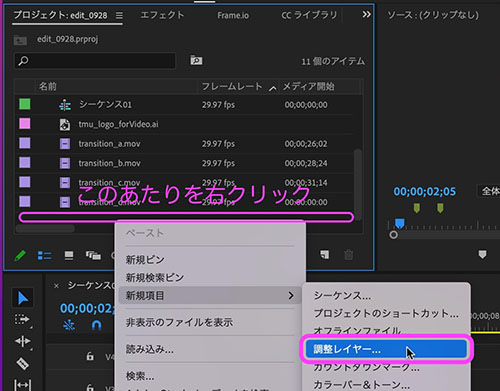Open the 全体 zoom level dropdown
The height and width of the screenshot is (391, 500).
click(489, 191)
